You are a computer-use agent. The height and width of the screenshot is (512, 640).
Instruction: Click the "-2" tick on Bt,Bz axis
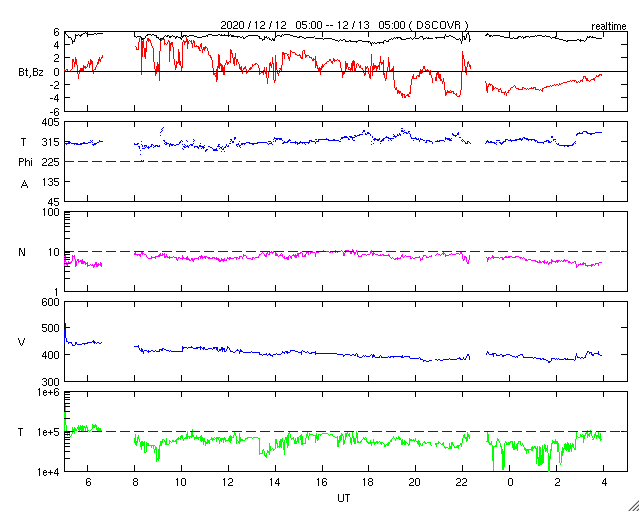54,85
